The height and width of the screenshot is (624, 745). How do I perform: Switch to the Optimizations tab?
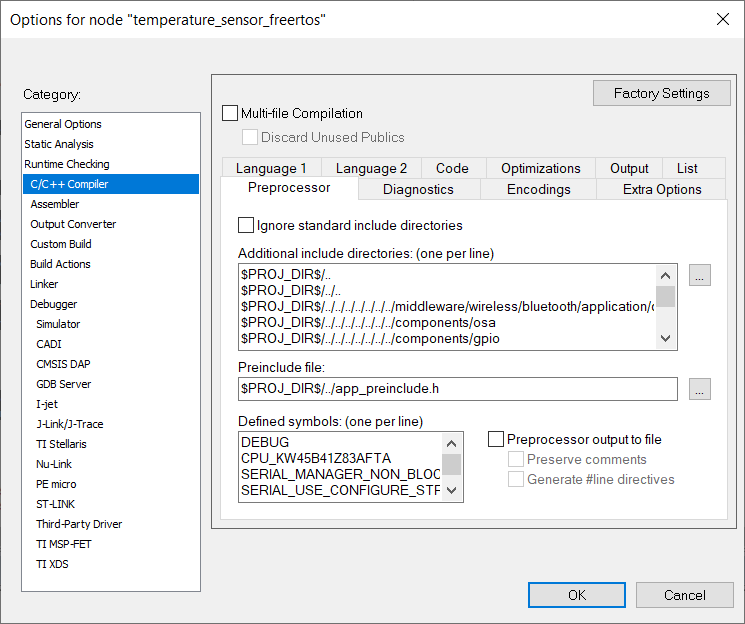coord(540,168)
